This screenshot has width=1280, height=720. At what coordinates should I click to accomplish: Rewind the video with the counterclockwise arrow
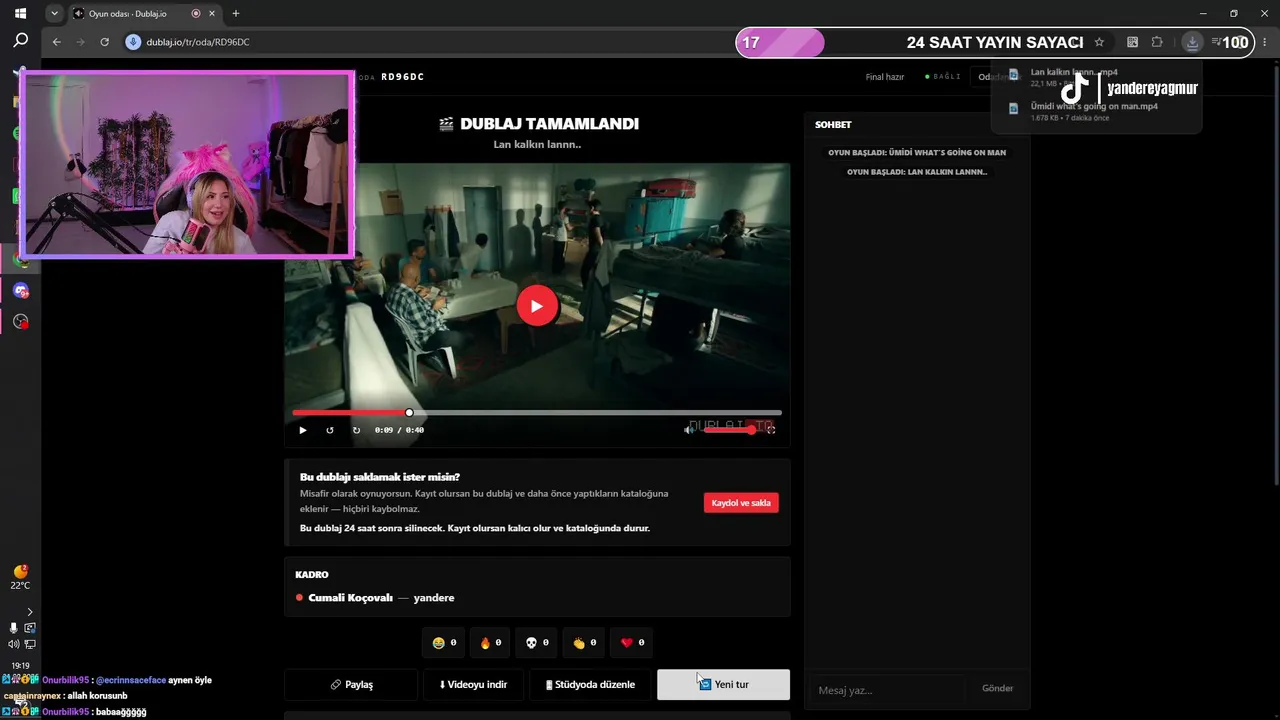click(330, 430)
